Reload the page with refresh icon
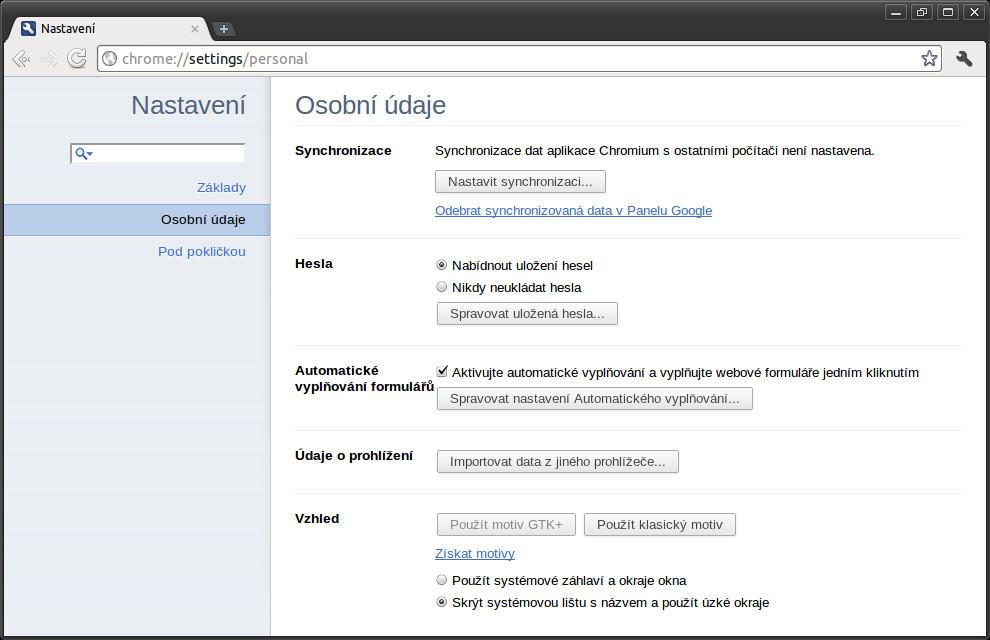The height and width of the screenshot is (640, 990). pyautogui.click(x=77, y=59)
